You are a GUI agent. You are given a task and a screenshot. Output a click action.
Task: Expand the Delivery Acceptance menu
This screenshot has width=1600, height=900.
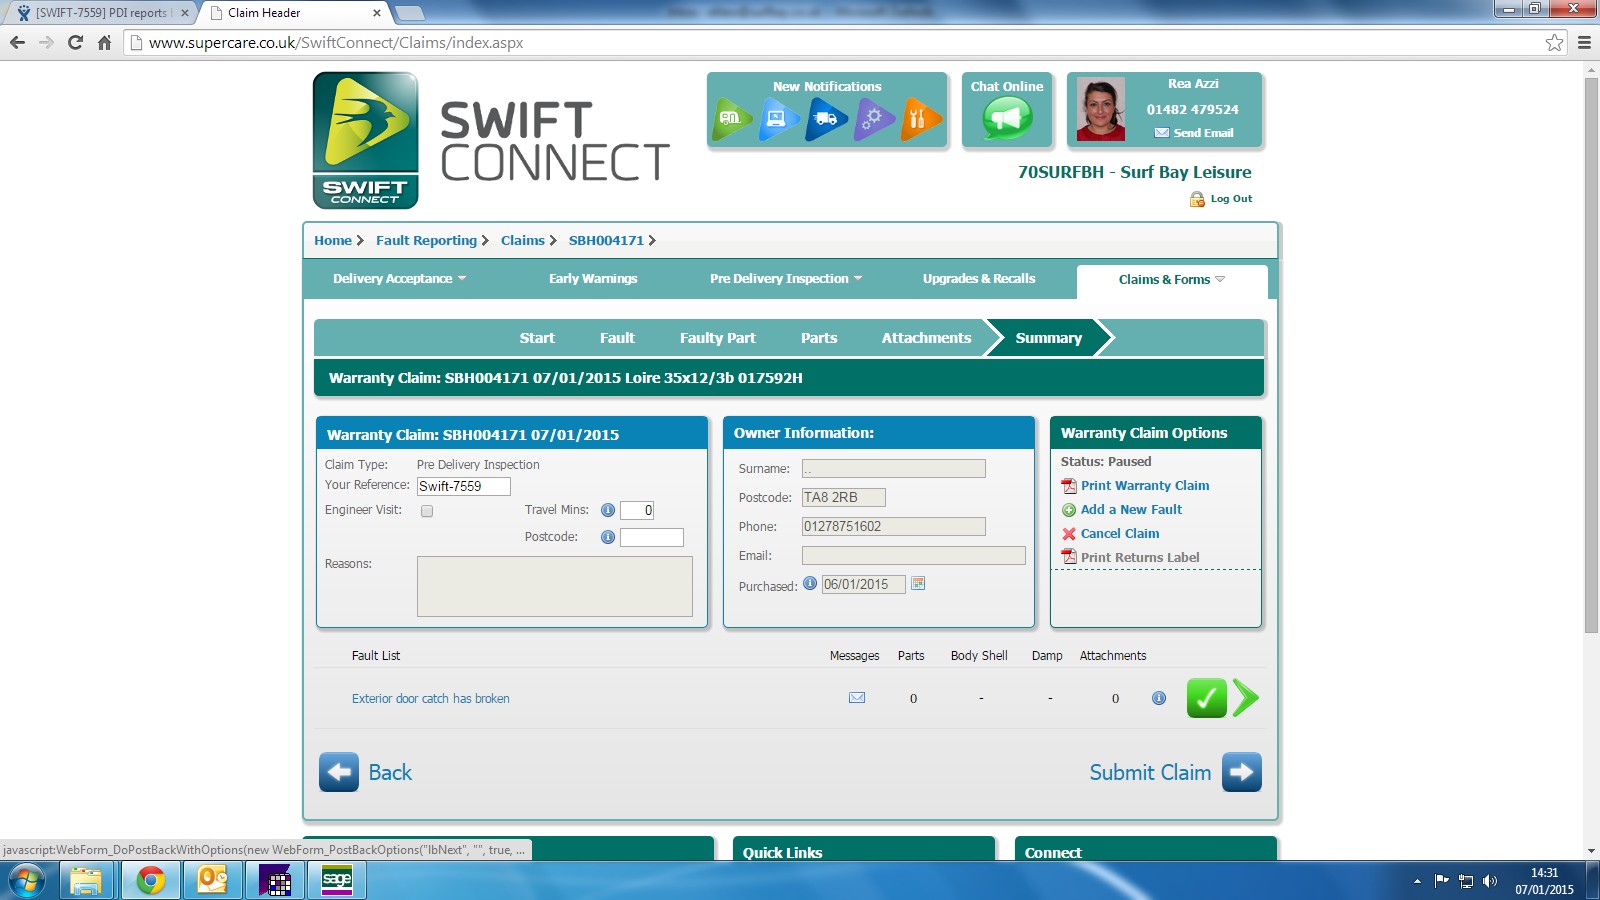[x=399, y=279]
